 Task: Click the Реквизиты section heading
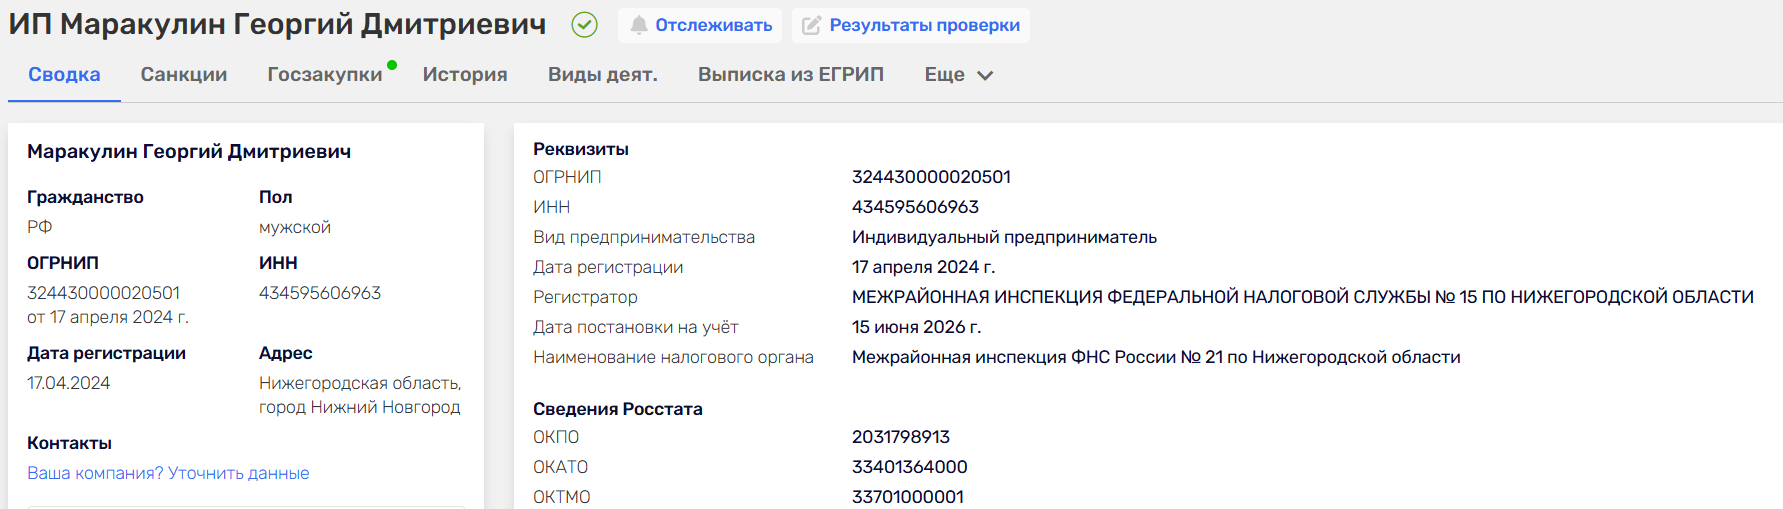(581, 149)
